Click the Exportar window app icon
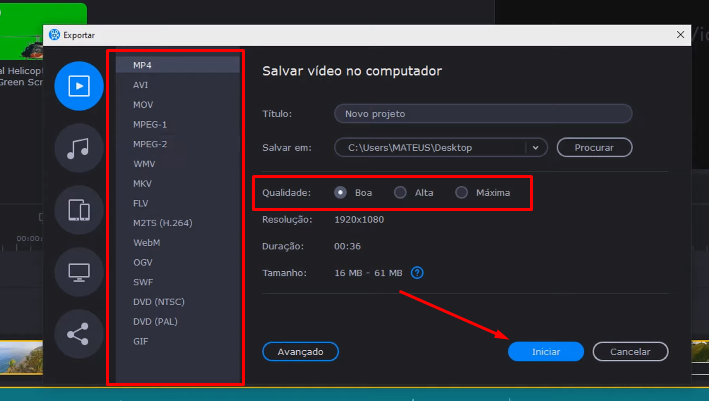 [54, 34]
